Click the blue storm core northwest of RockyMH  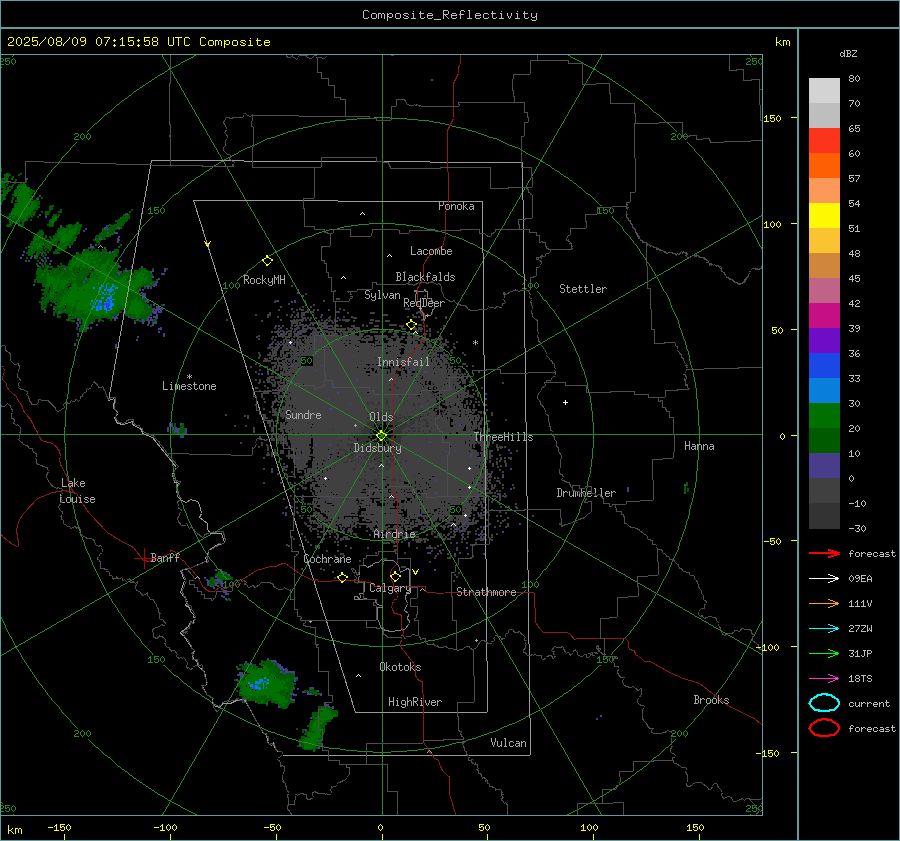(x=106, y=297)
